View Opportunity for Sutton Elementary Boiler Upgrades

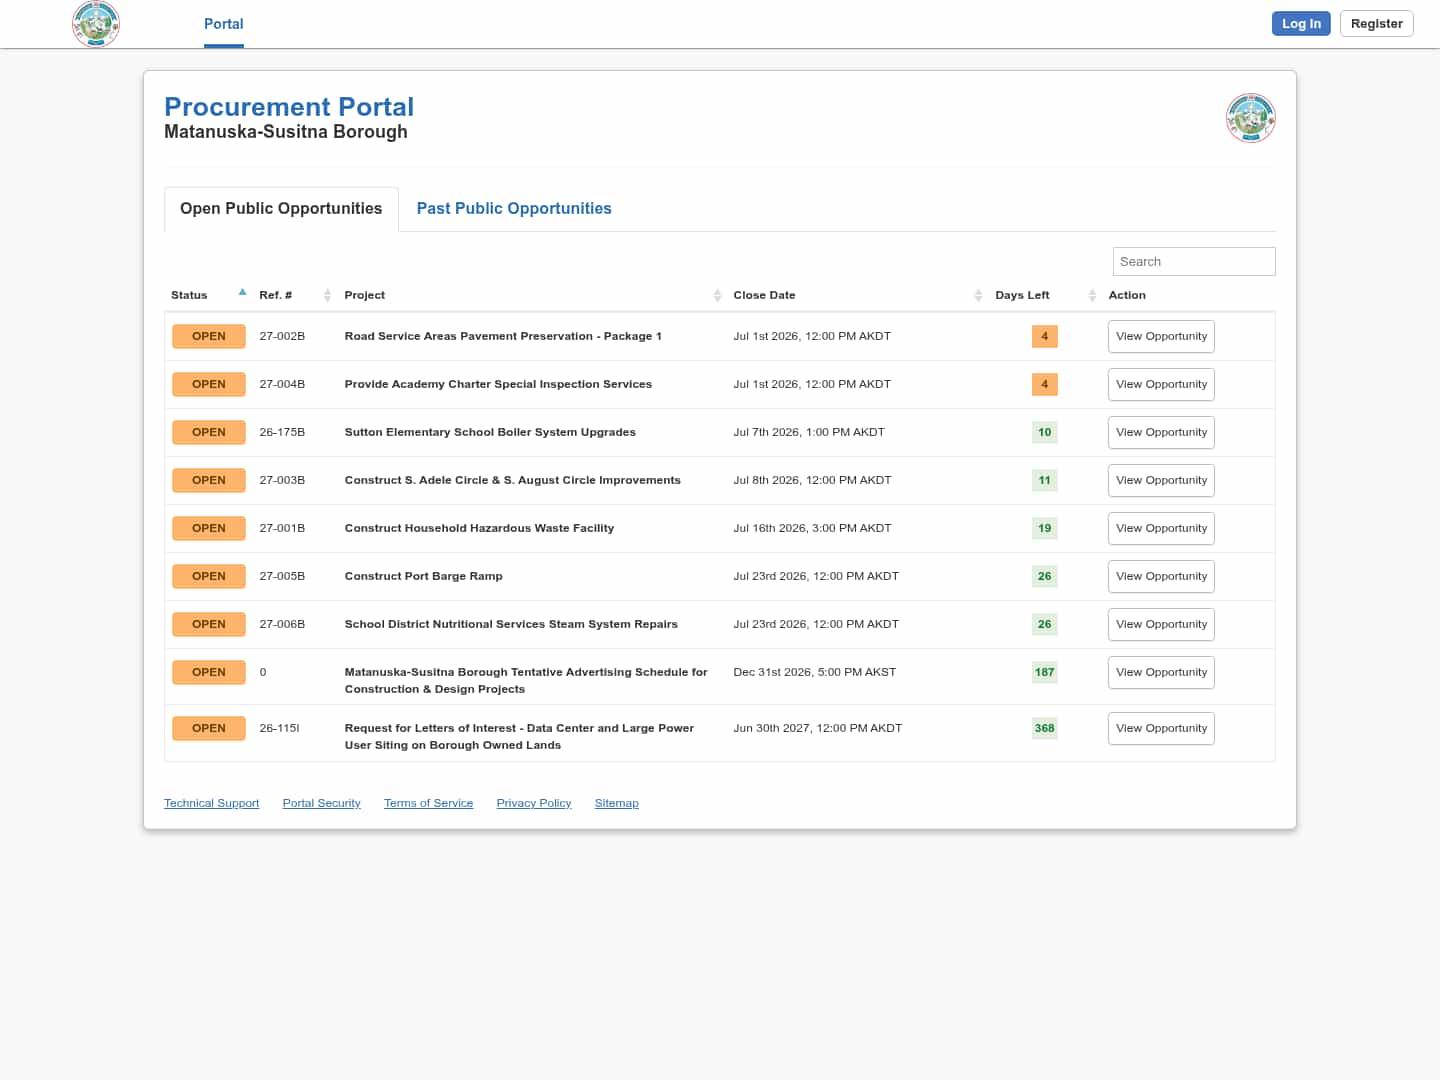click(x=1161, y=432)
